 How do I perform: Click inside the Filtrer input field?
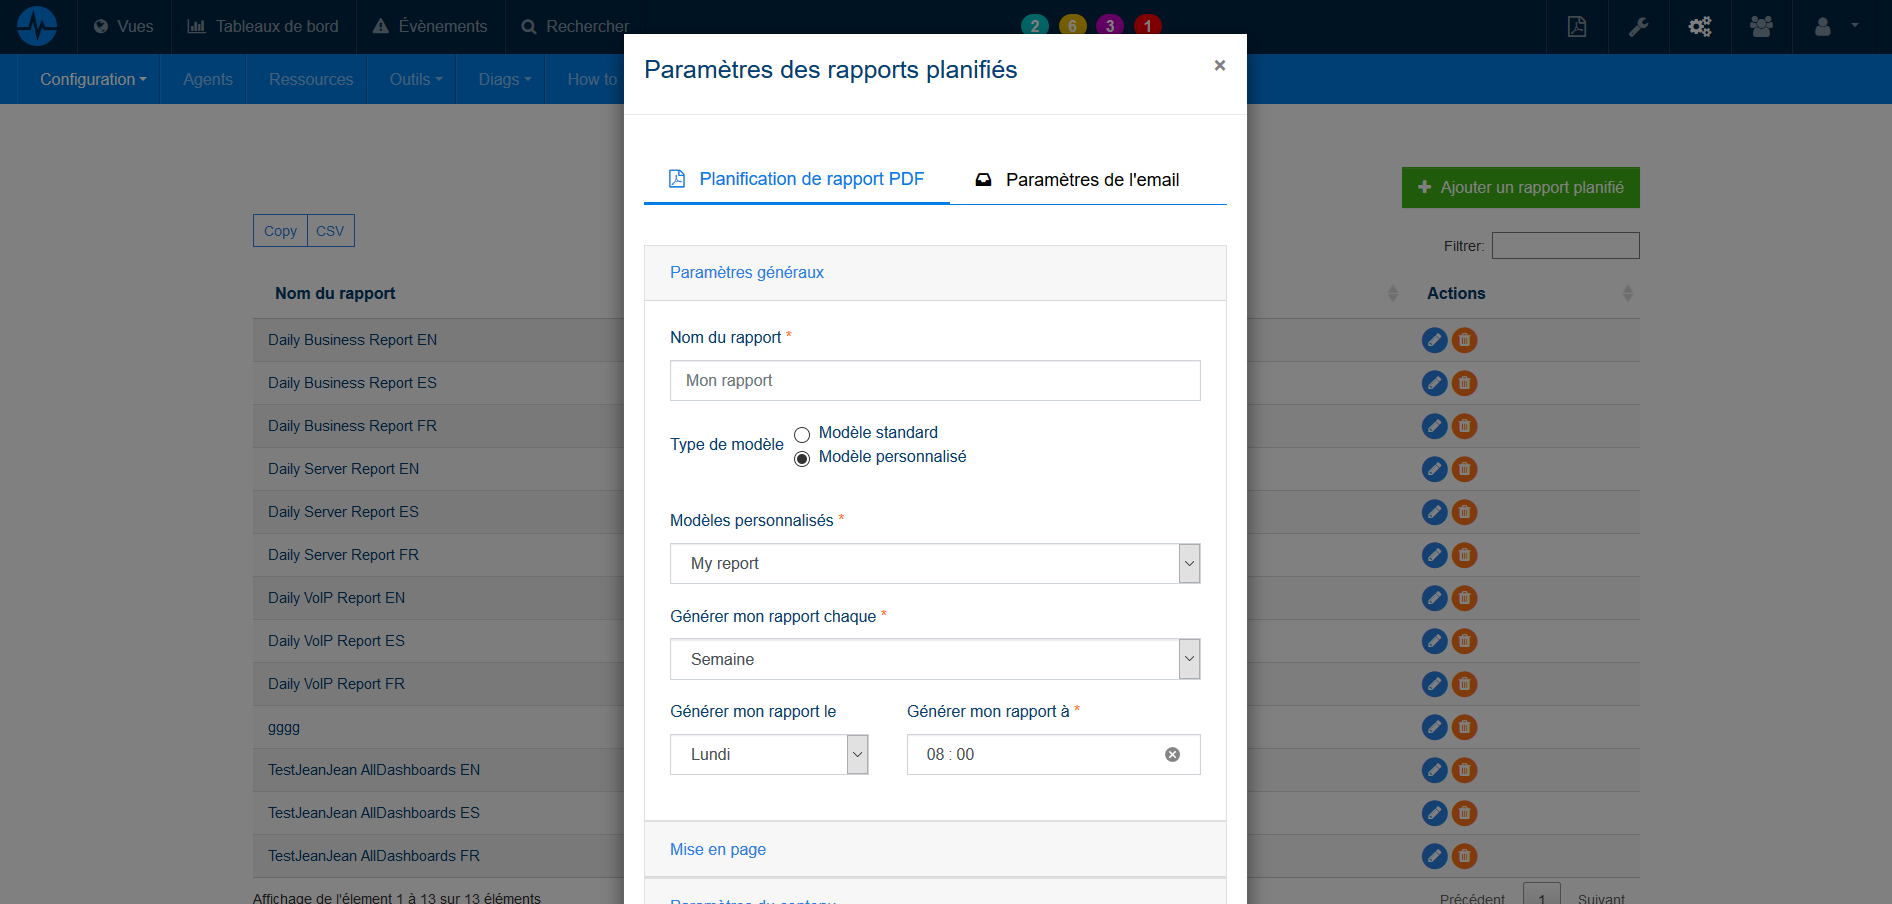[1564, 245]
